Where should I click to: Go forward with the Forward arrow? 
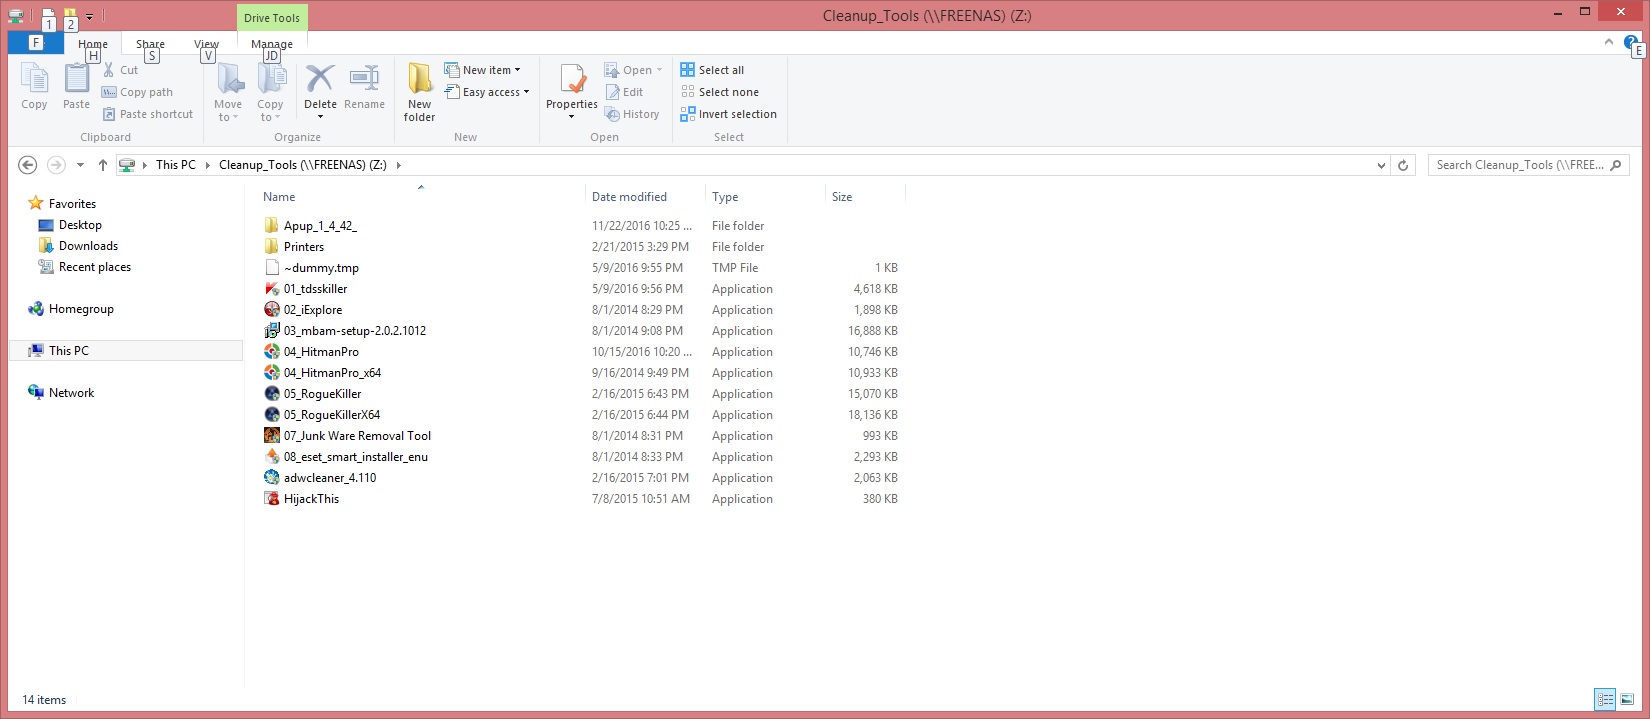[x=56, y=165]
